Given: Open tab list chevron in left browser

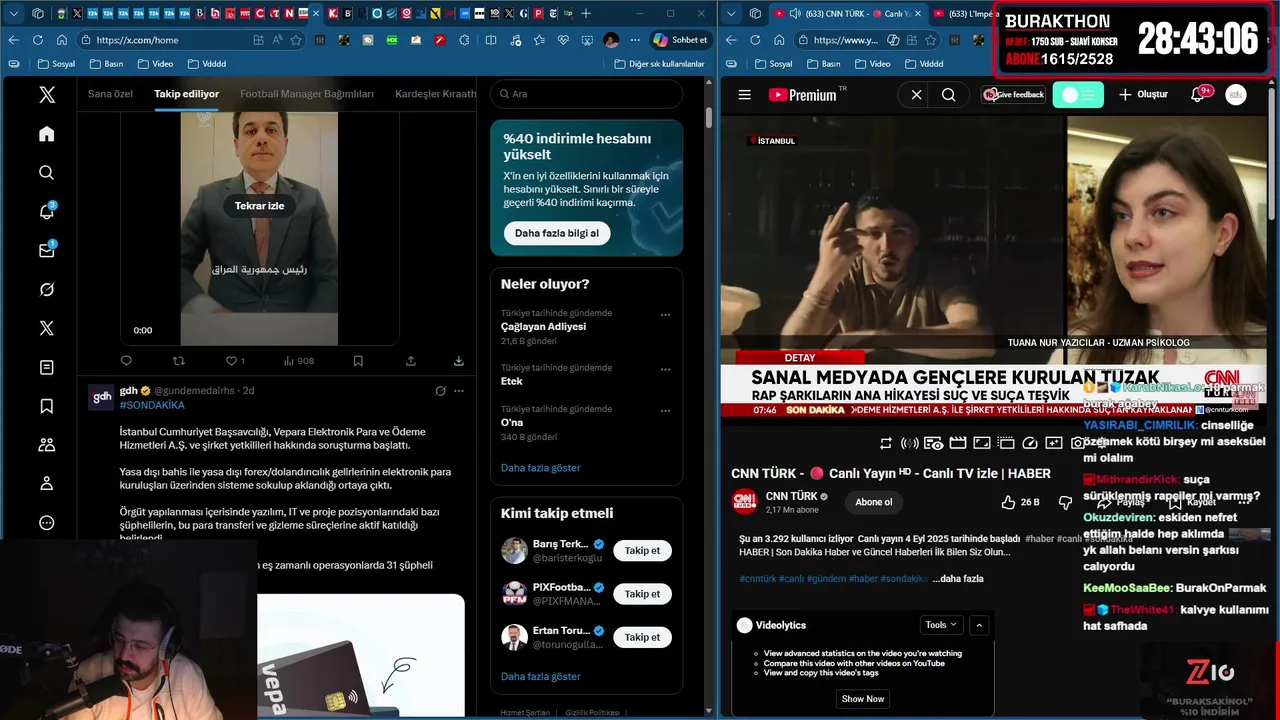Looking at the screenshot, I should (13, 13).
